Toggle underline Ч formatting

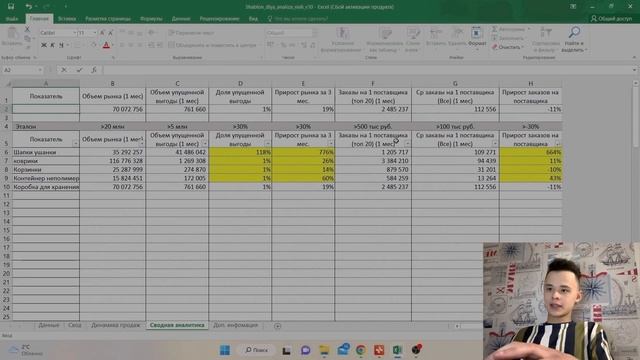(61, 45)
